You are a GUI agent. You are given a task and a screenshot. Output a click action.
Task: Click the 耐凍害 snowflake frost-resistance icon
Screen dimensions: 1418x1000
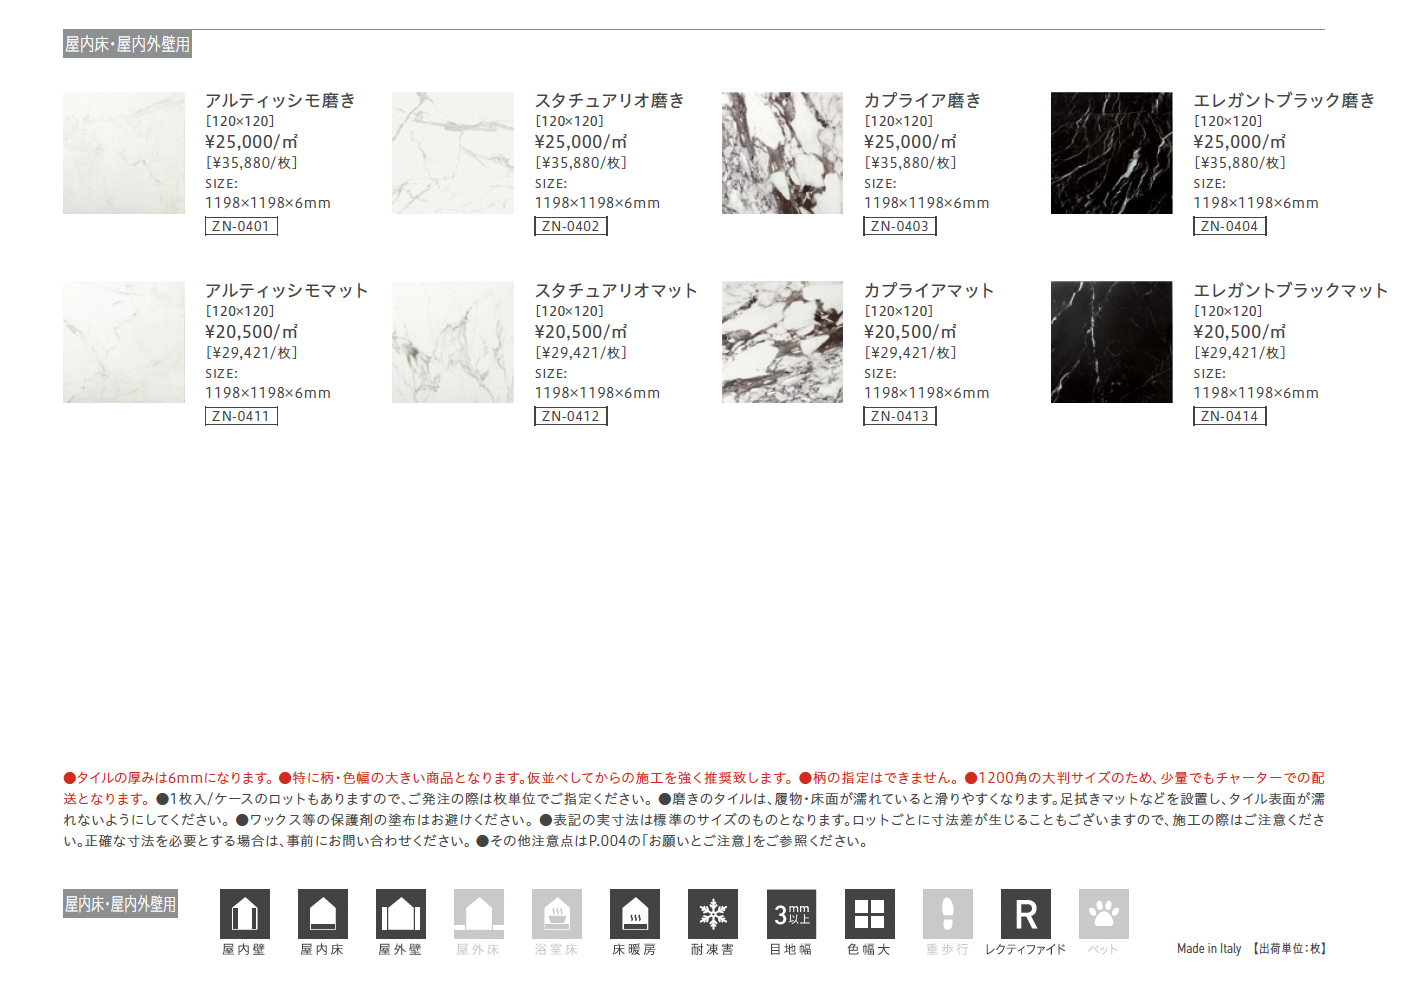[x=713, y=914]
